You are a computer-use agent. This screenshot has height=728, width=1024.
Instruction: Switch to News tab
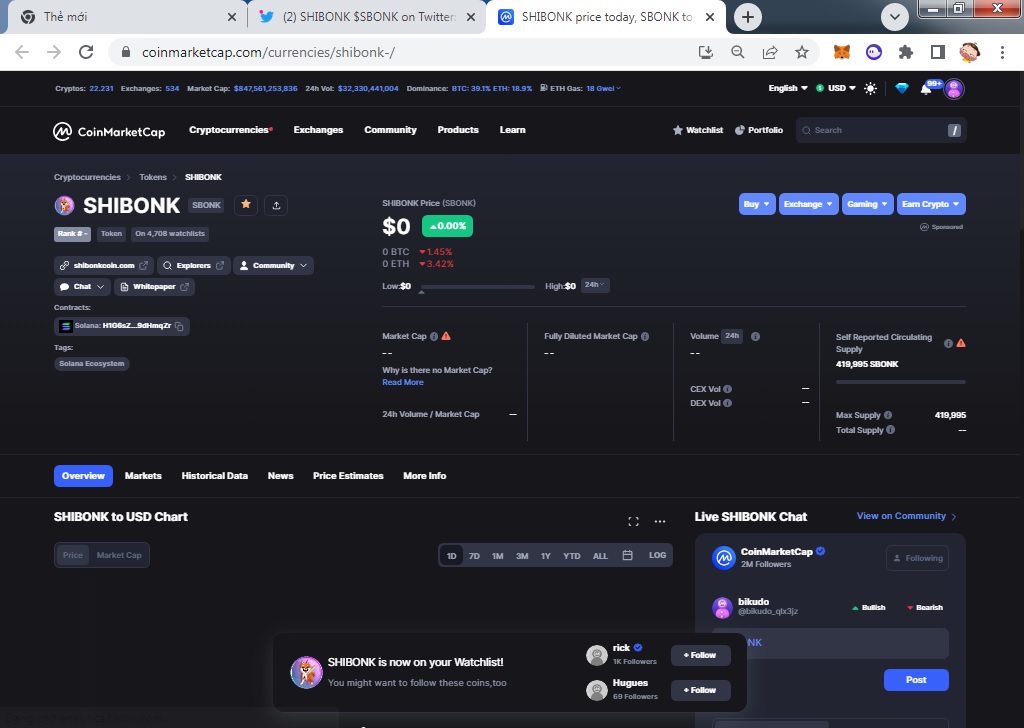[280, 476]
